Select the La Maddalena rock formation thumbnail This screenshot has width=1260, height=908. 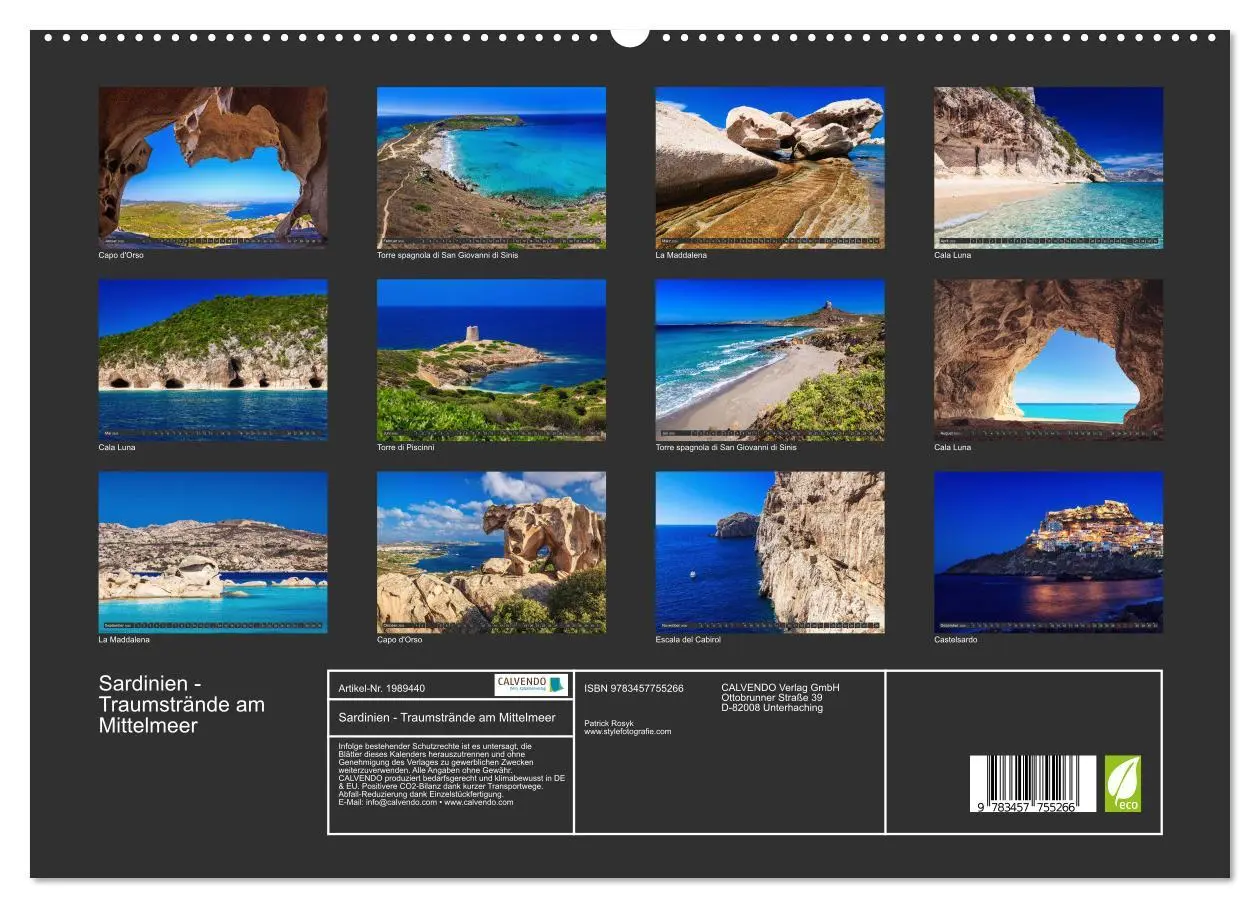pyautogui.click(x=768, y=165)
